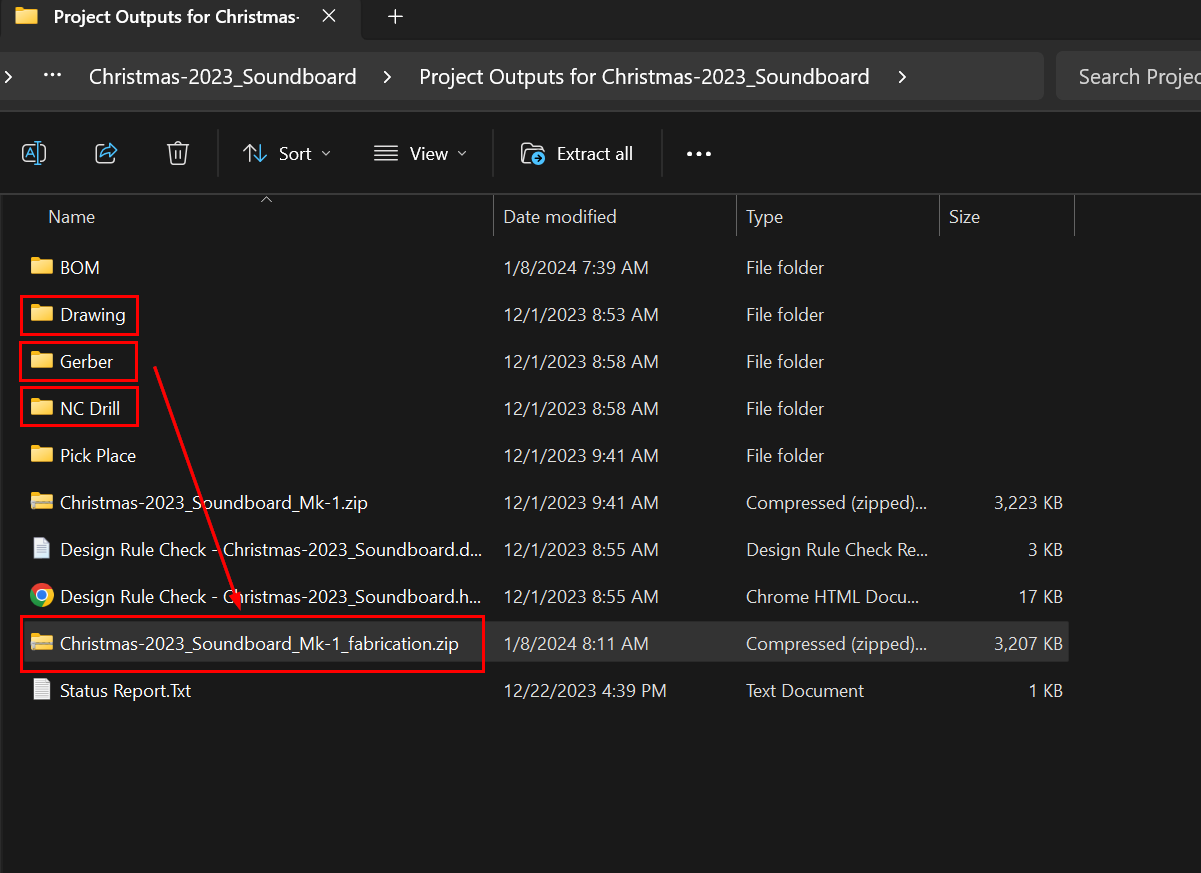Click the Share icon in toolbar
Viewport: 1201px width, 873px height.
click(x=106, y=153)
